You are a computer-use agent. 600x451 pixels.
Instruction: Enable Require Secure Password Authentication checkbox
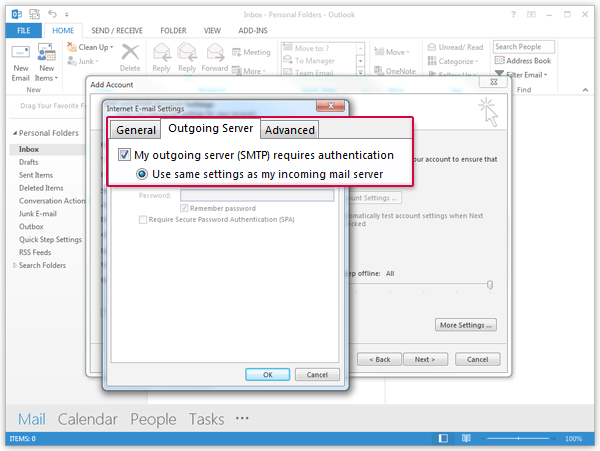click(x=143, y=219)
